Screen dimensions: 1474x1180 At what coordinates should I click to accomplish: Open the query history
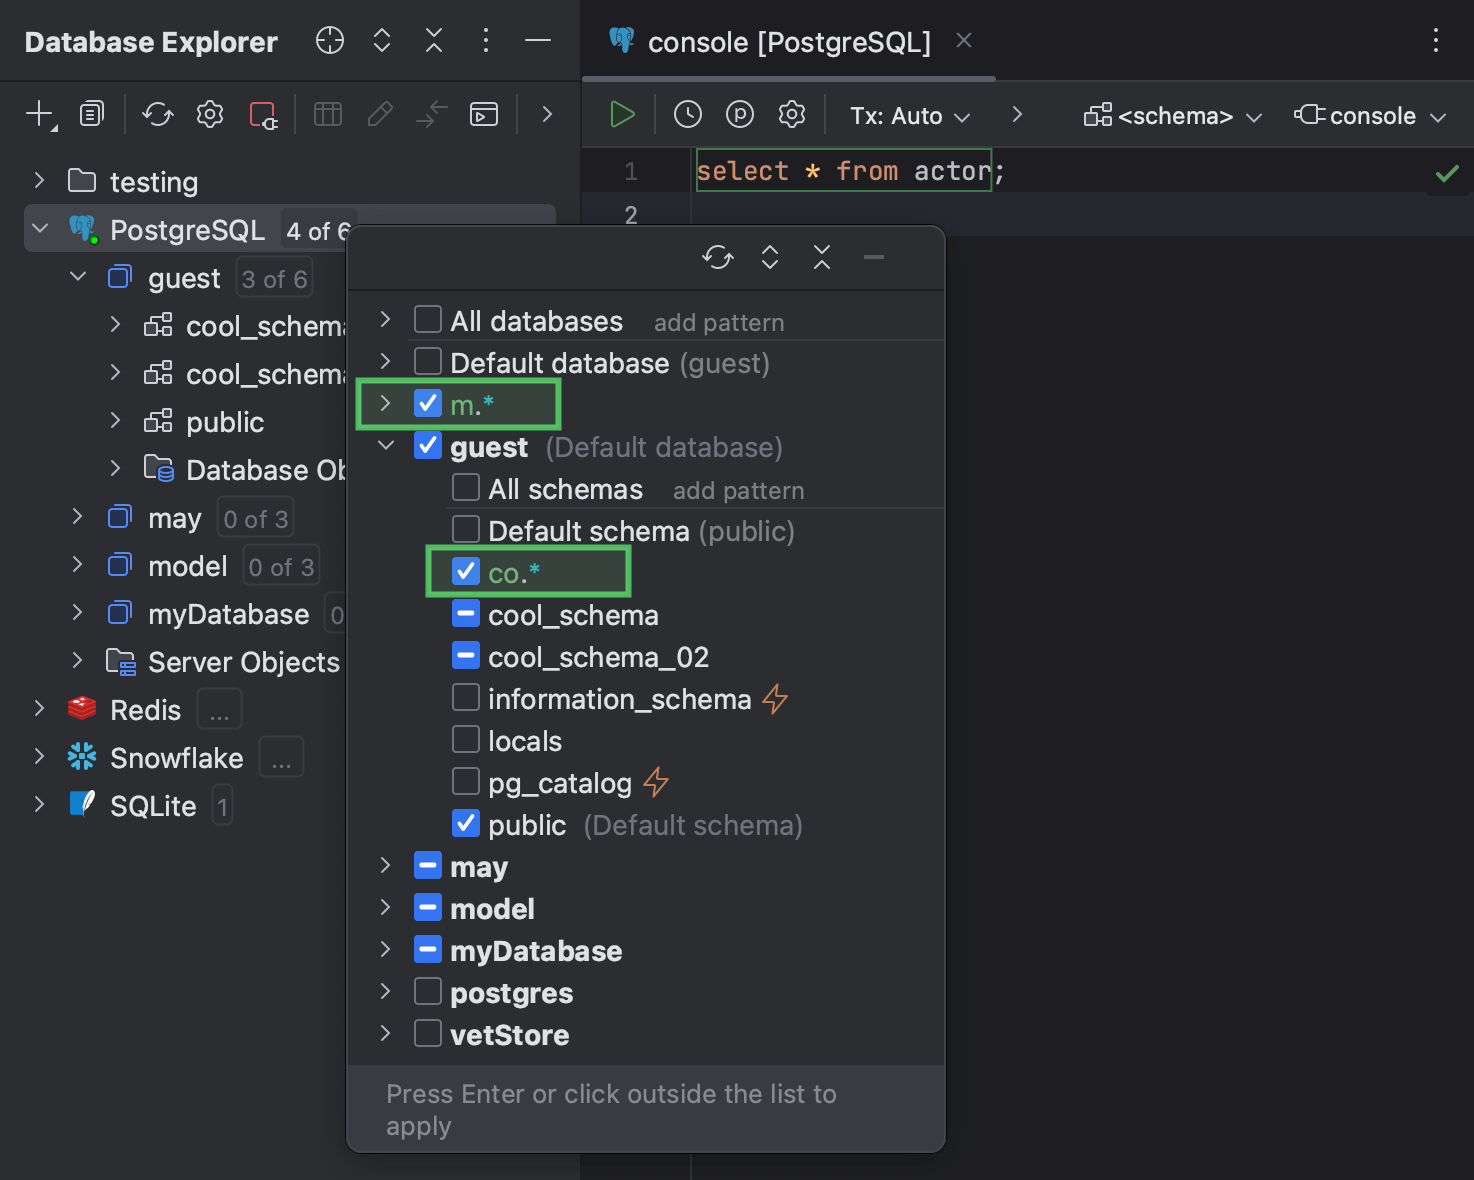687,114
